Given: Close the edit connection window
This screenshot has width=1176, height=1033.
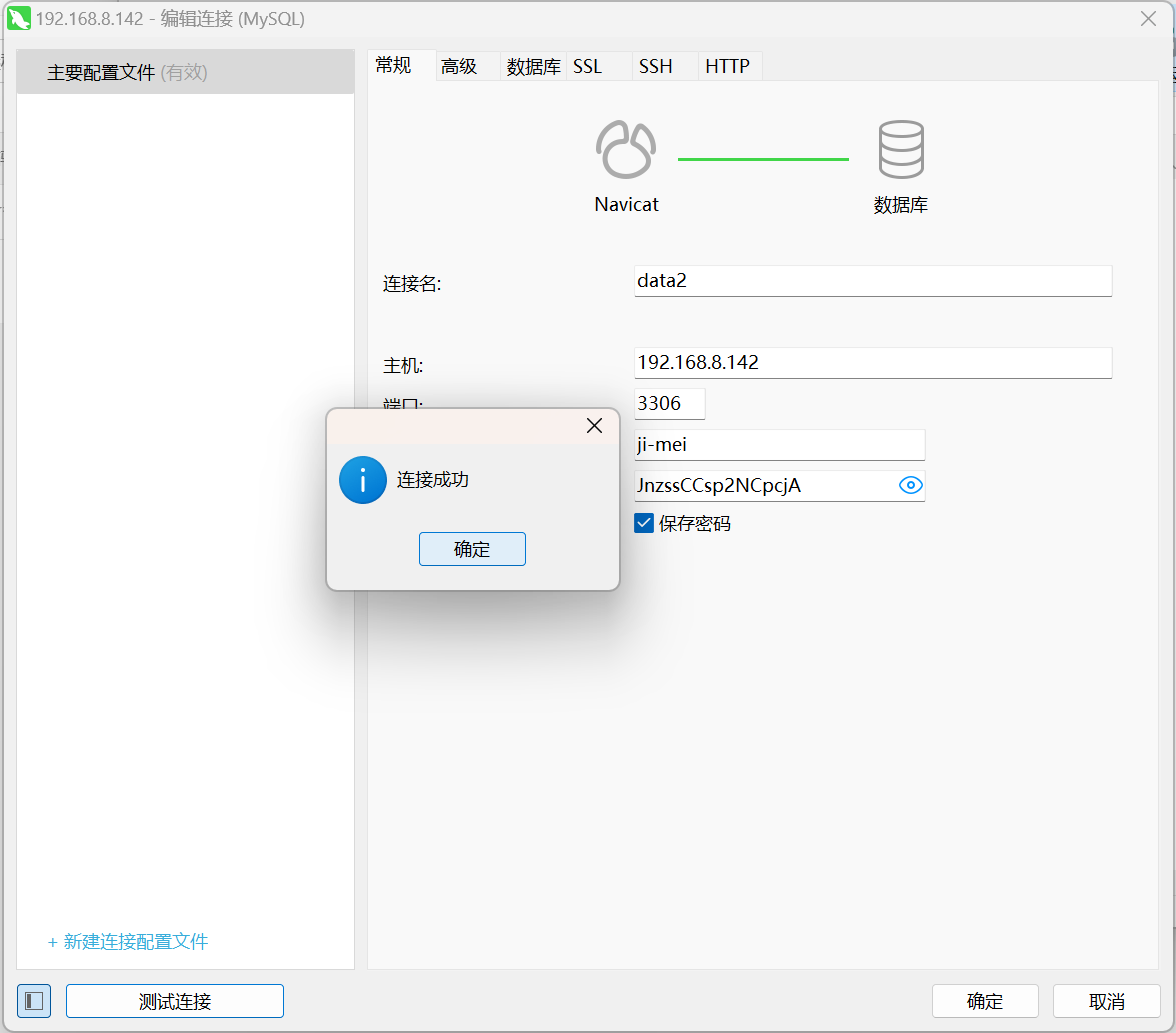Looking at the screenshot, I should [x=1148, y=19].
